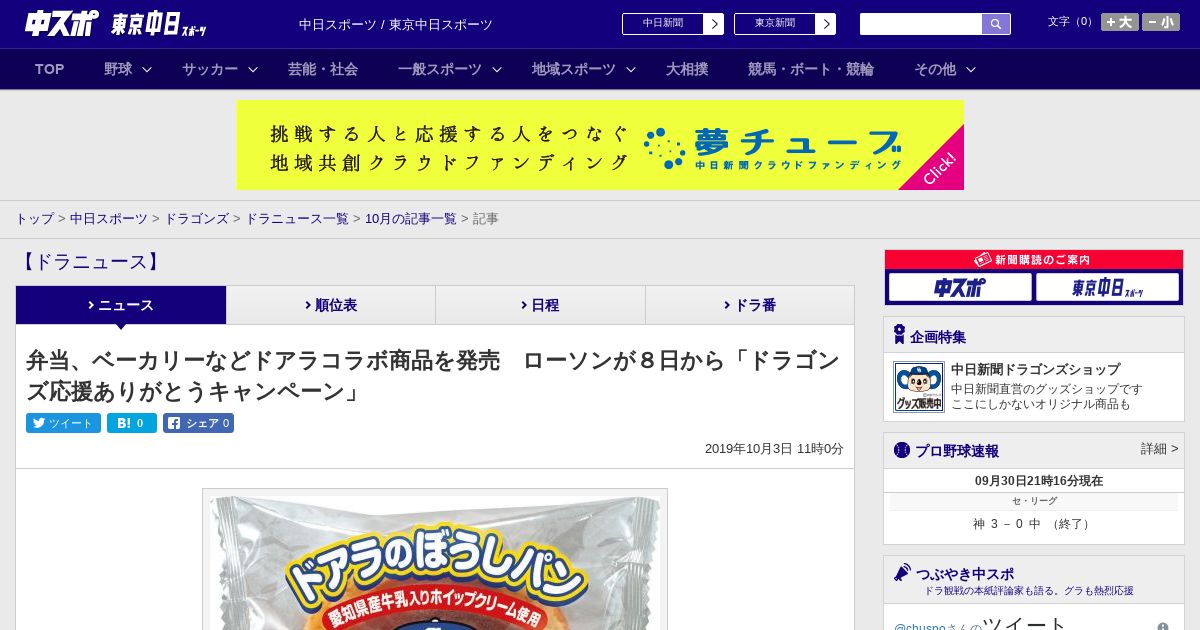Click the search magnifier button
This screenshot has width=1200, height=630.
tap(996, 24)
